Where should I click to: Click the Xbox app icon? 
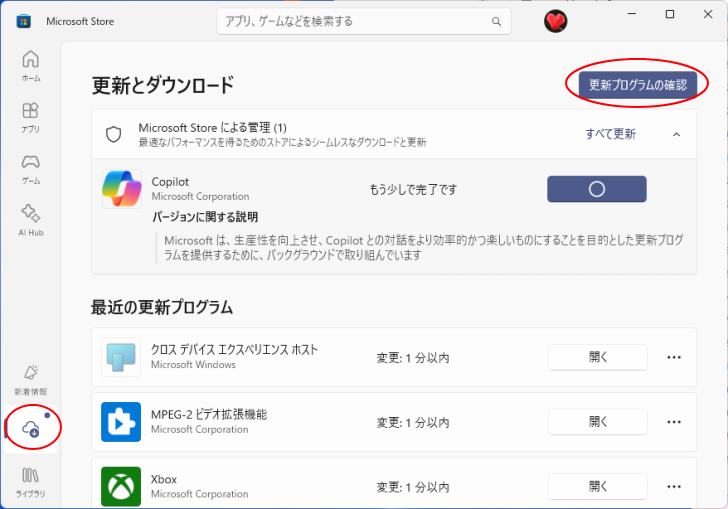(121, 486)
